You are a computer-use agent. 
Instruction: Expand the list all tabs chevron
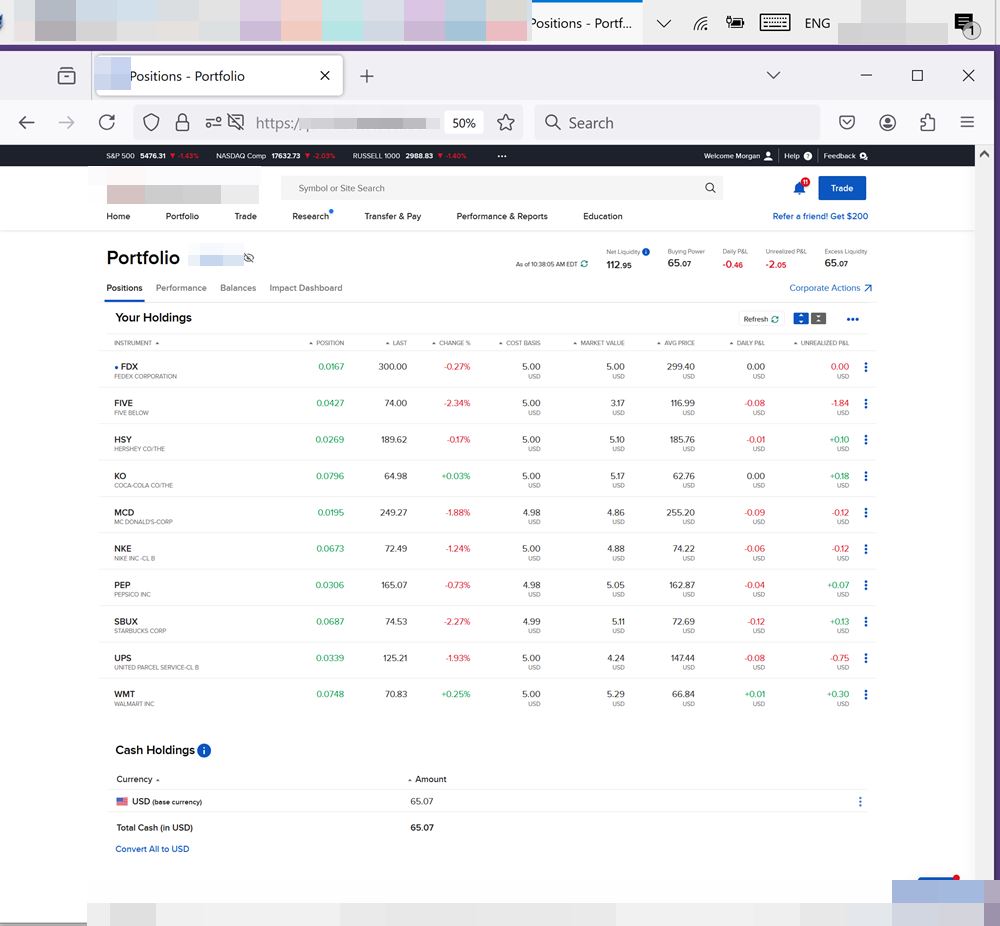click(774, 75)
